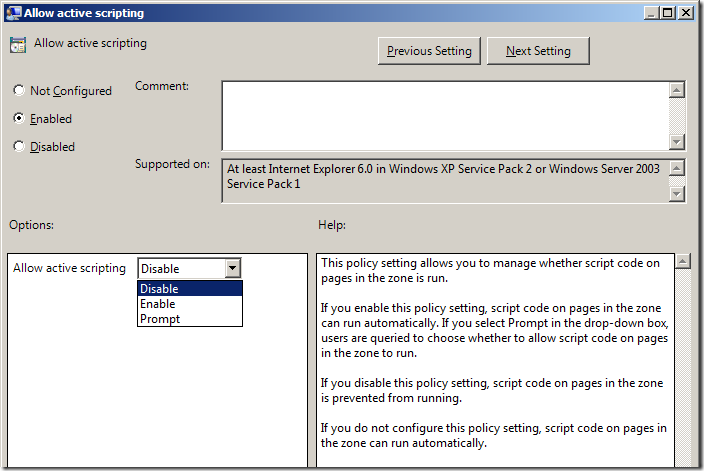The width and height of the screenshot is (704, 471).
Task: Choose Disable from the dropdown list
Action: (190, 288)
